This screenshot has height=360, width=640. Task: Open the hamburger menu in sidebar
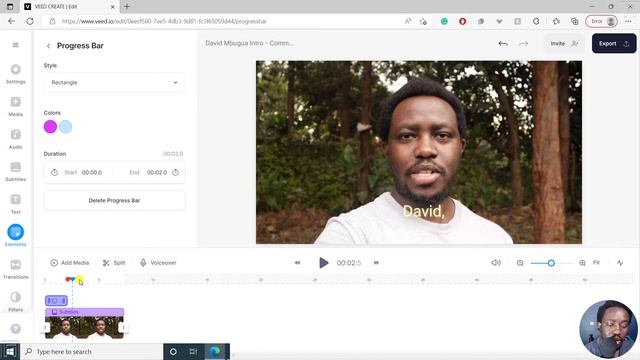(16, 45)
